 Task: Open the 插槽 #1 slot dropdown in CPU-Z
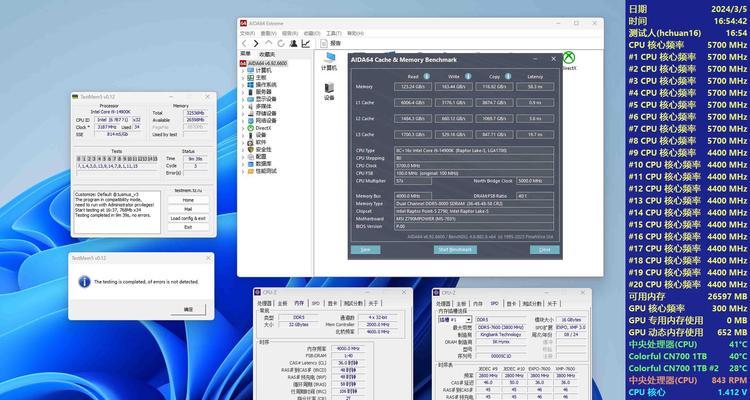pos(455,320)
